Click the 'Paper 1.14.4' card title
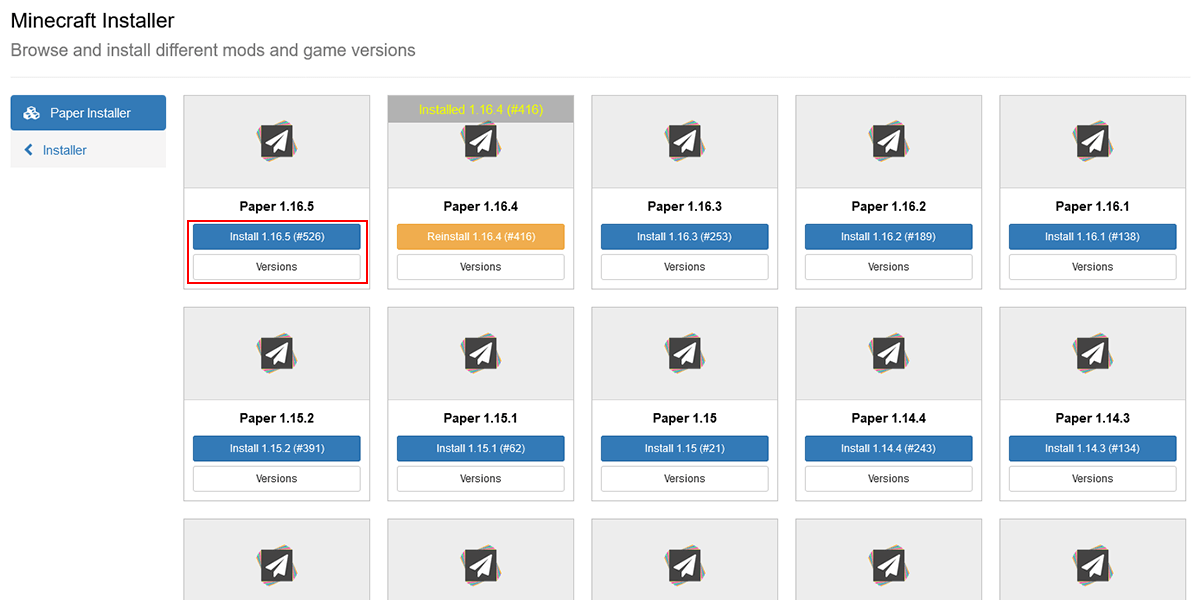This screenshot has height=600, width=1200. point(889,419)
